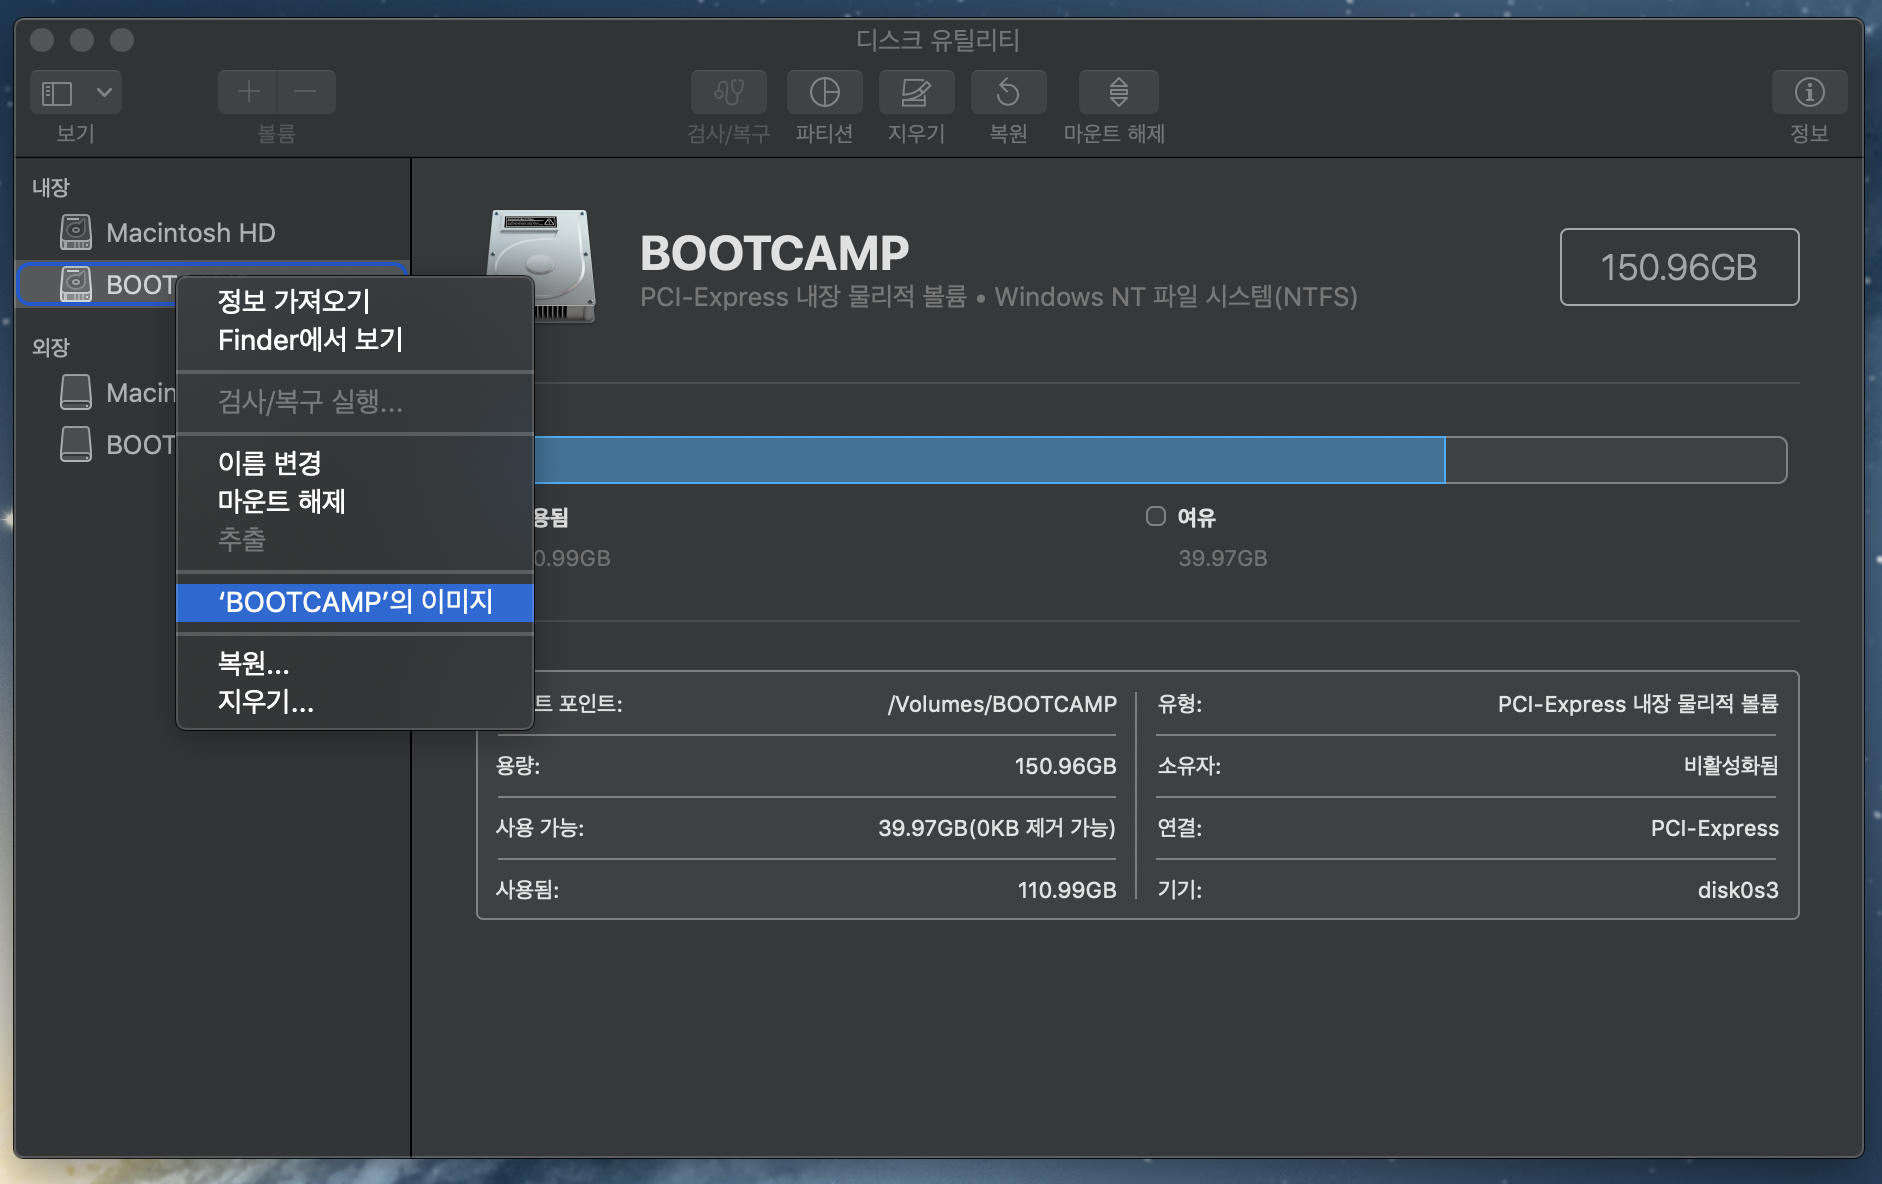Screen dimensions: 1882x1184
Task: Click the free-space portion of usage bar
Action: tap(1616, 460)
